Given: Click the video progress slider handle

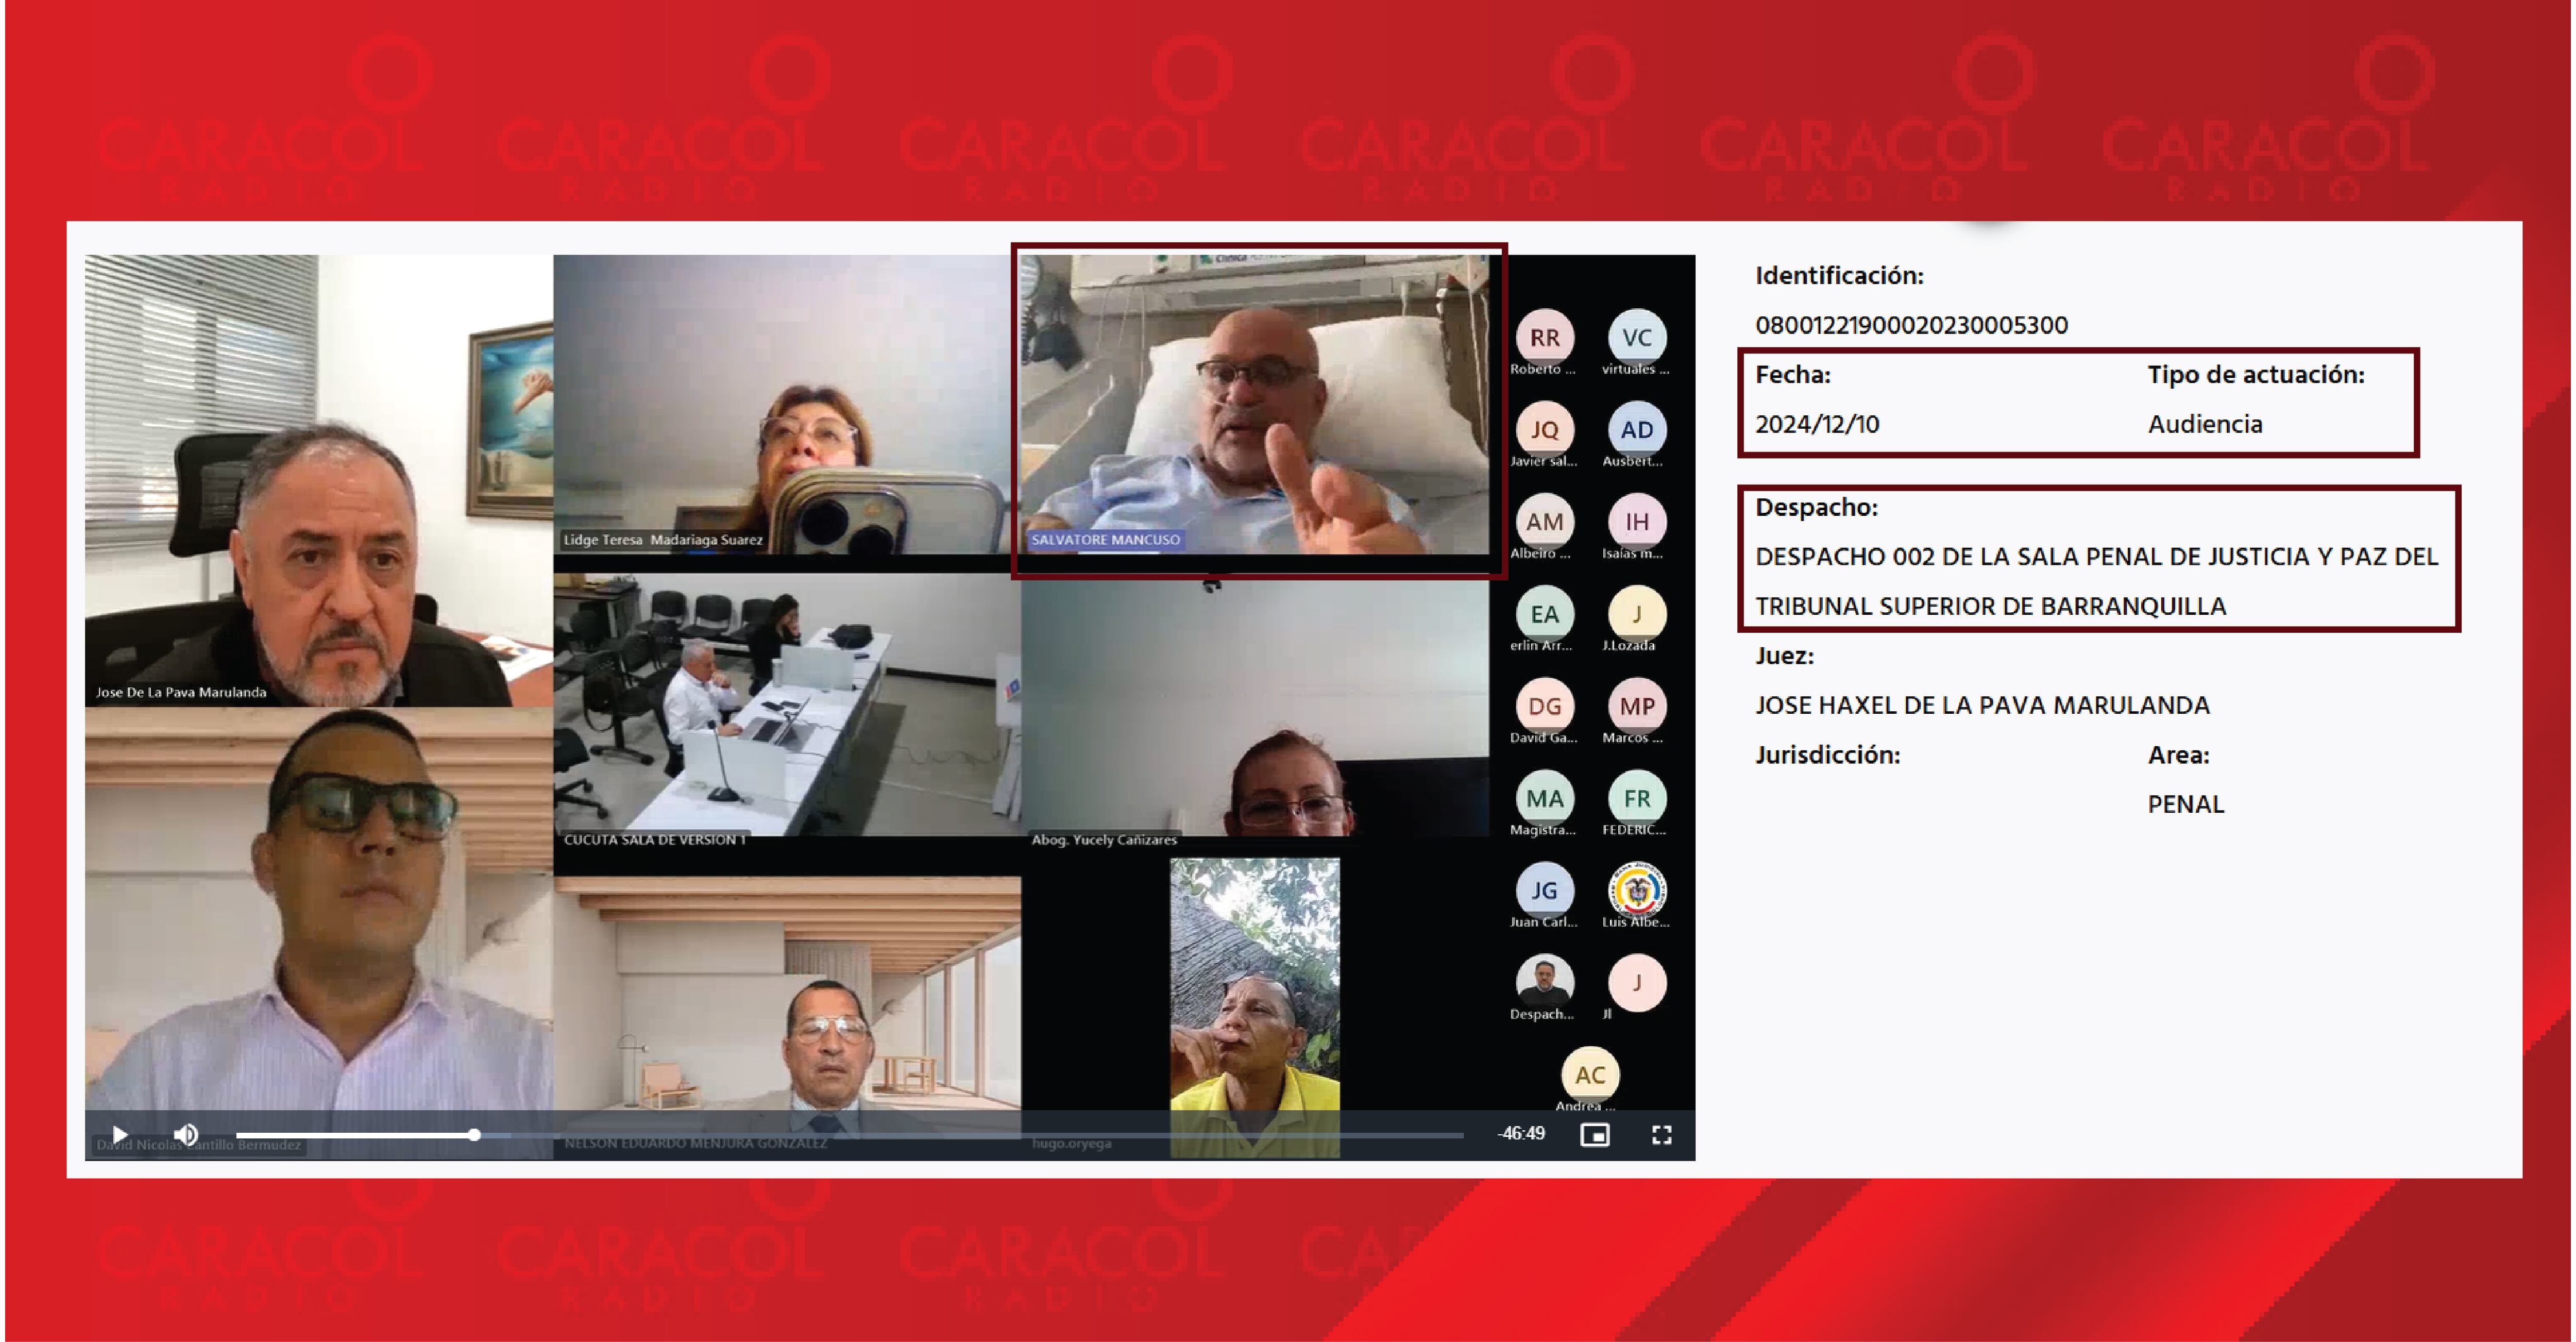Looking at the screenshot, I should tap(474, 1134).
